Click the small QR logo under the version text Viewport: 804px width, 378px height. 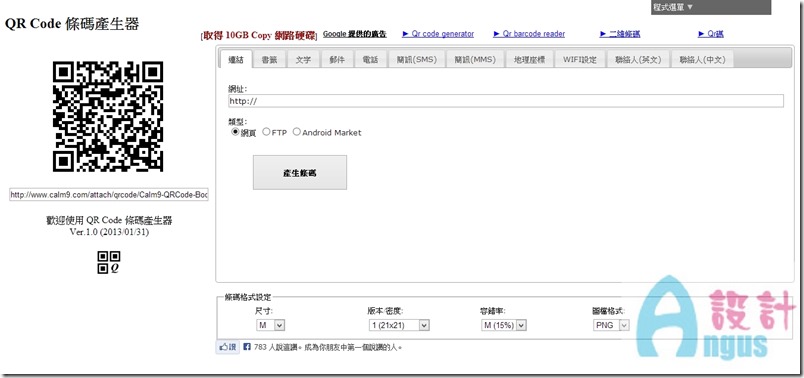pyautogui.click(x=109, y=262)
